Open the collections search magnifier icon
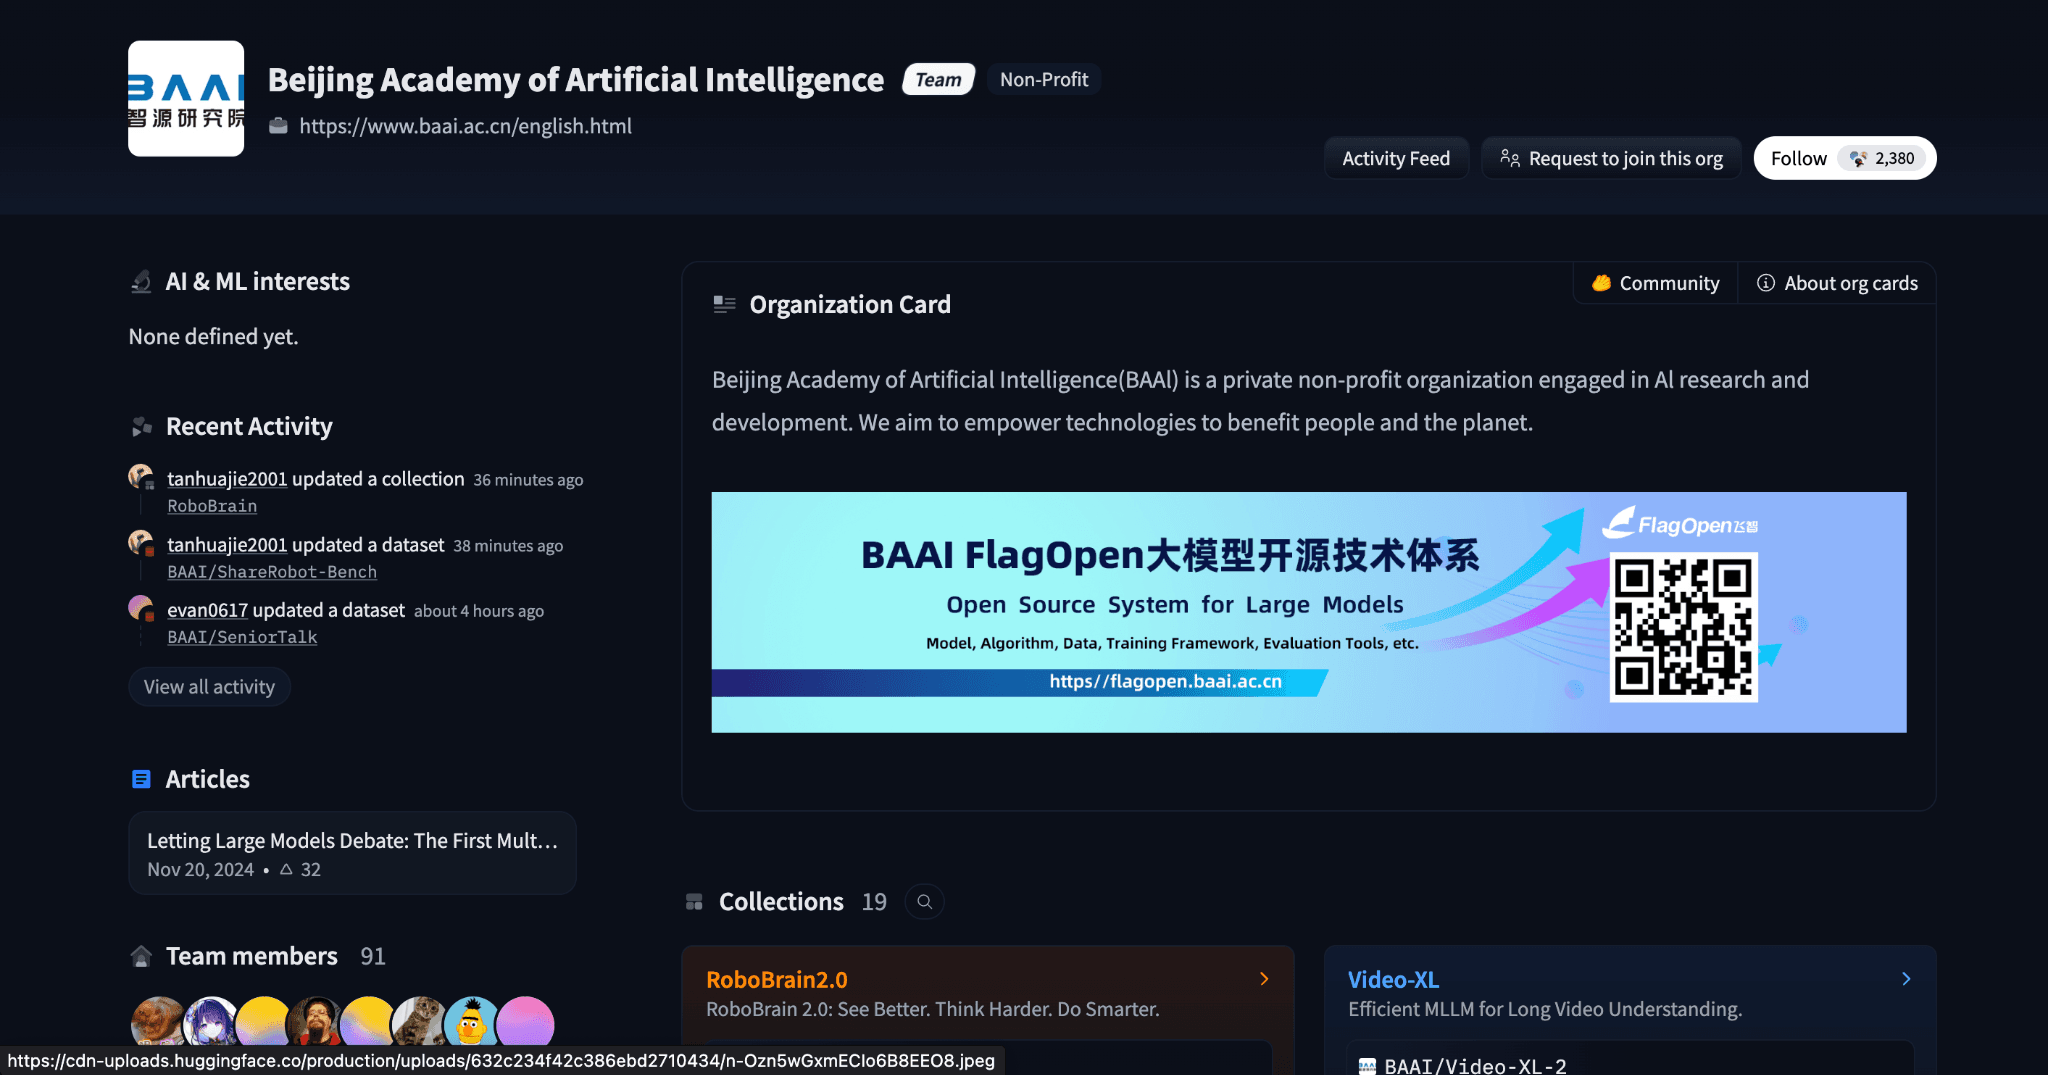The height and width of the screenshot is (1075, 2048). 924,902
